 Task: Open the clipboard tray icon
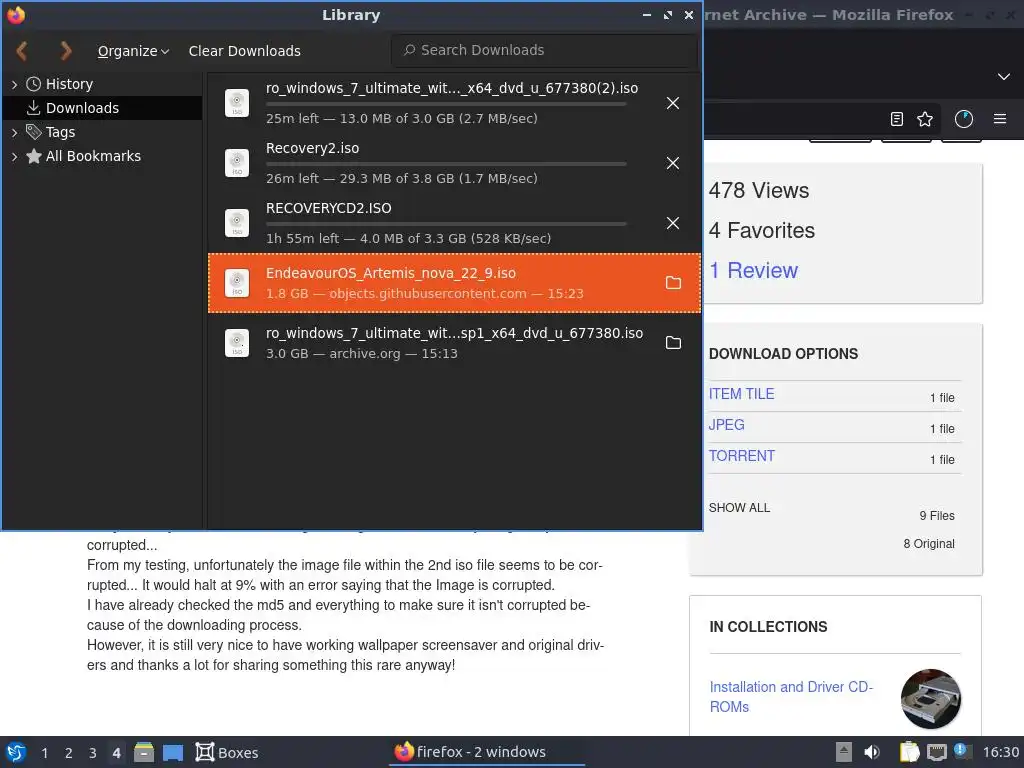pyautogui.click(x=909, y=752)
